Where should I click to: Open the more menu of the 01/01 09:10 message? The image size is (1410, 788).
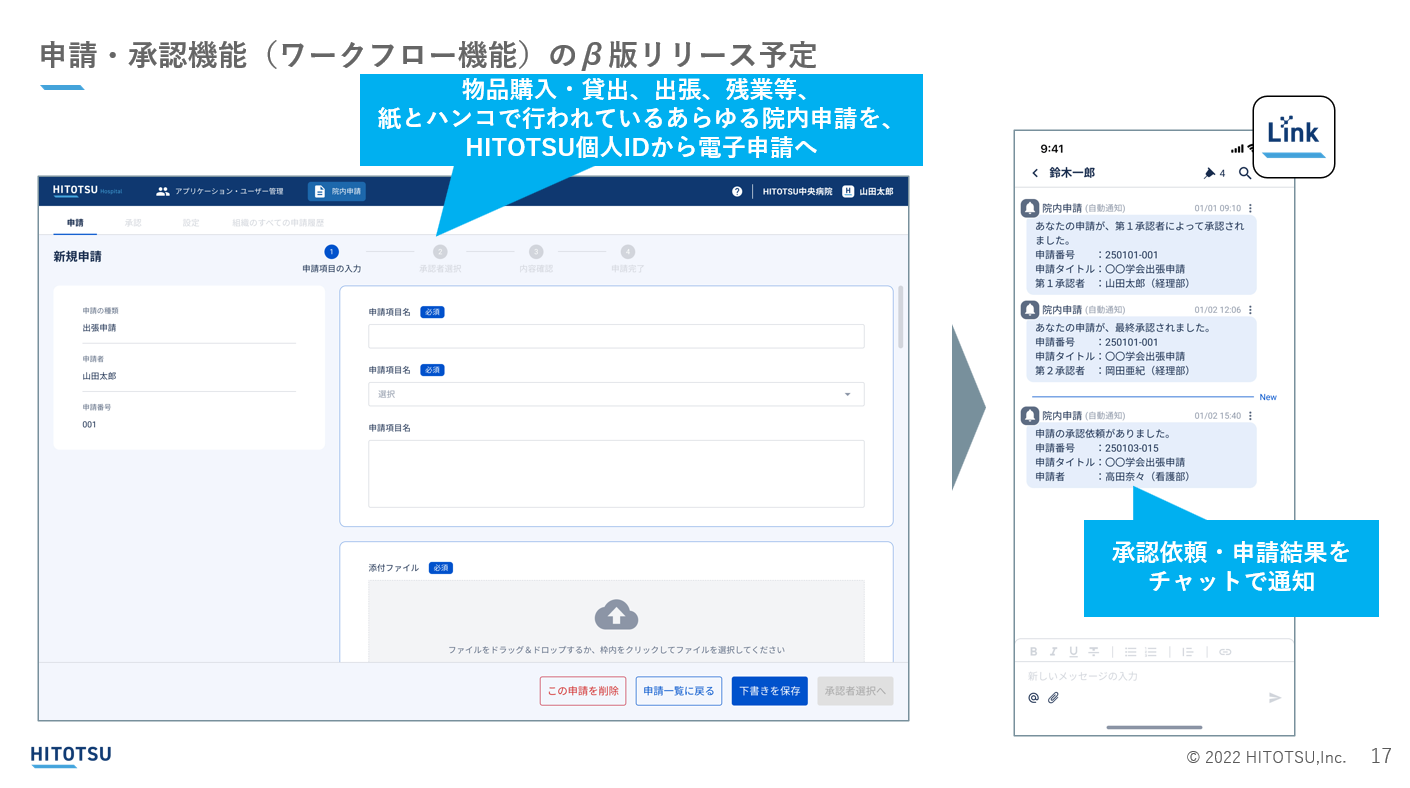[1250, 208]
